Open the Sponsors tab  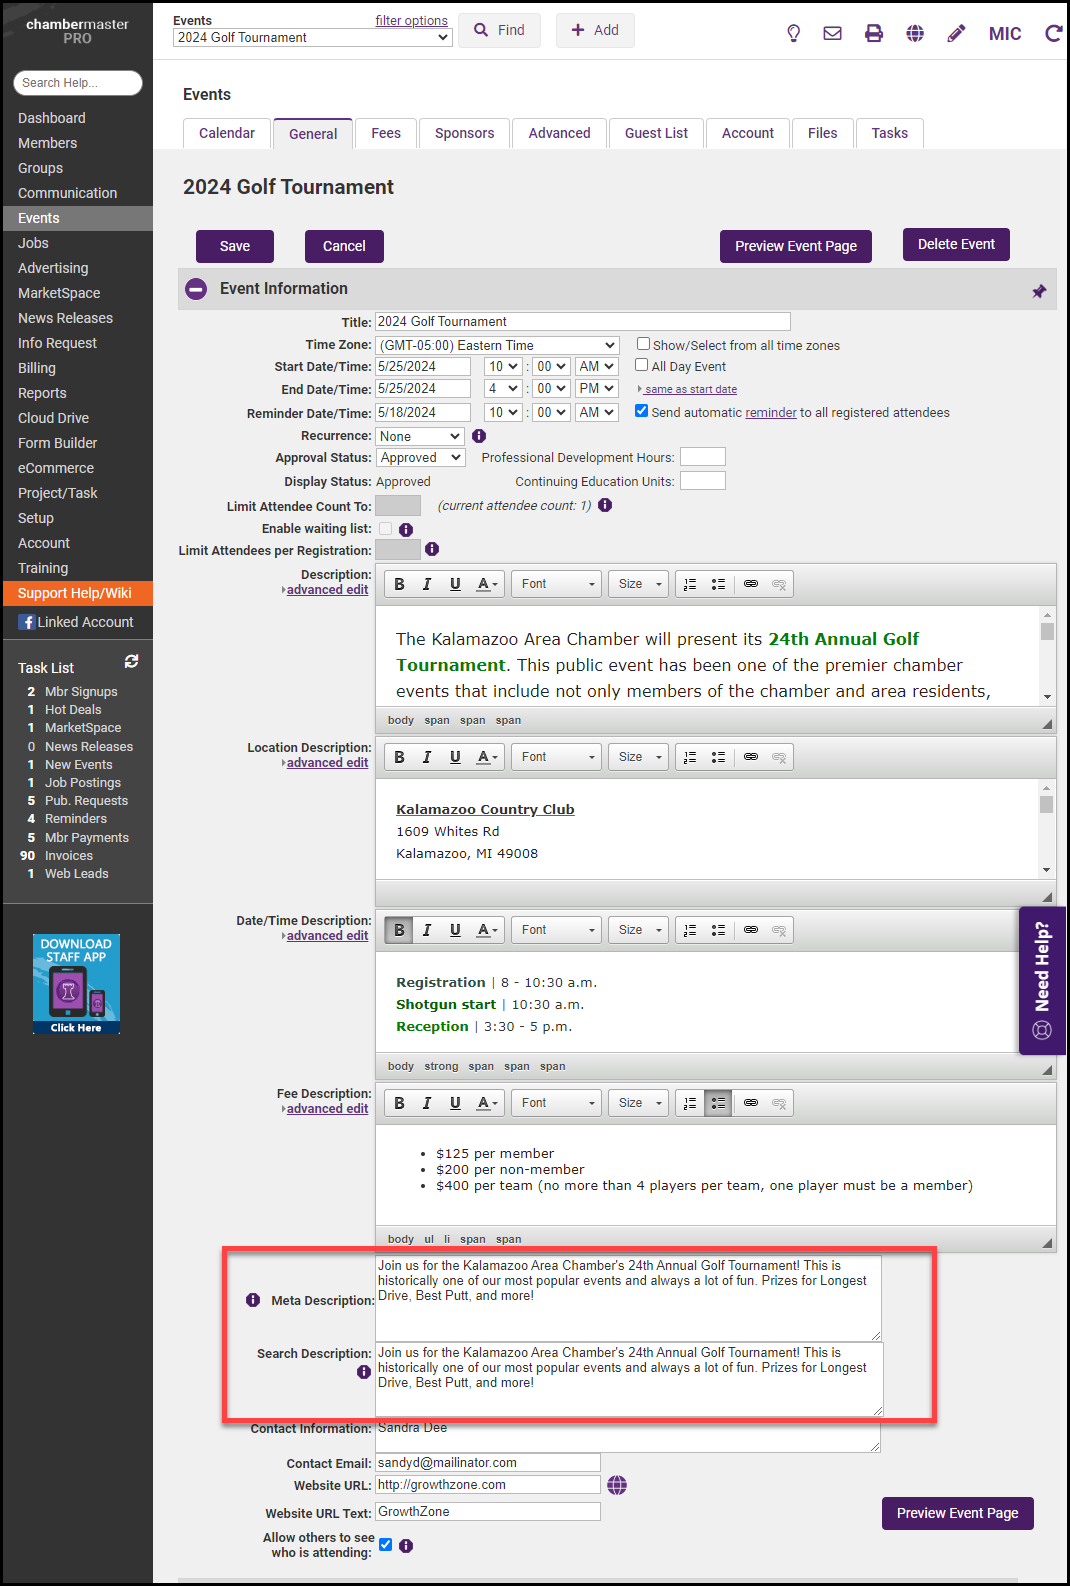click(x=464, y=133)
